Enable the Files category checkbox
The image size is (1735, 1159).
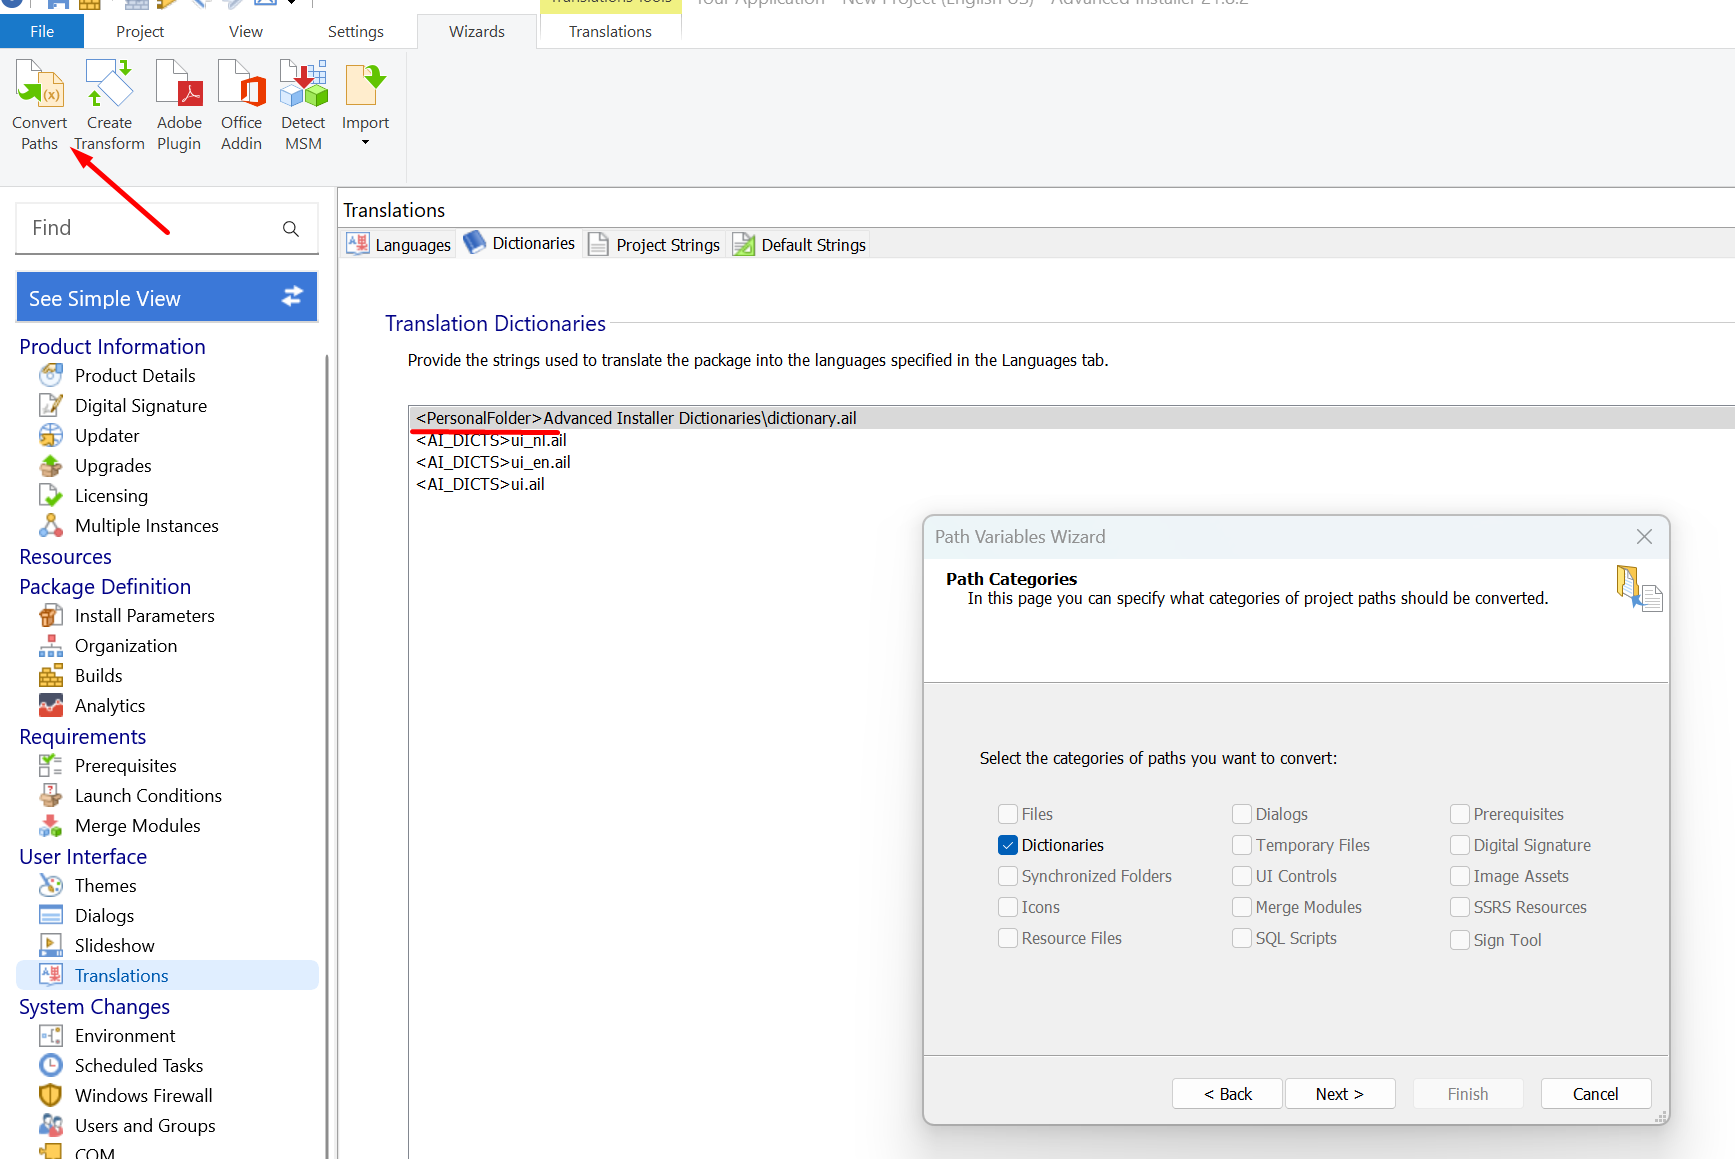point(1008,815)
